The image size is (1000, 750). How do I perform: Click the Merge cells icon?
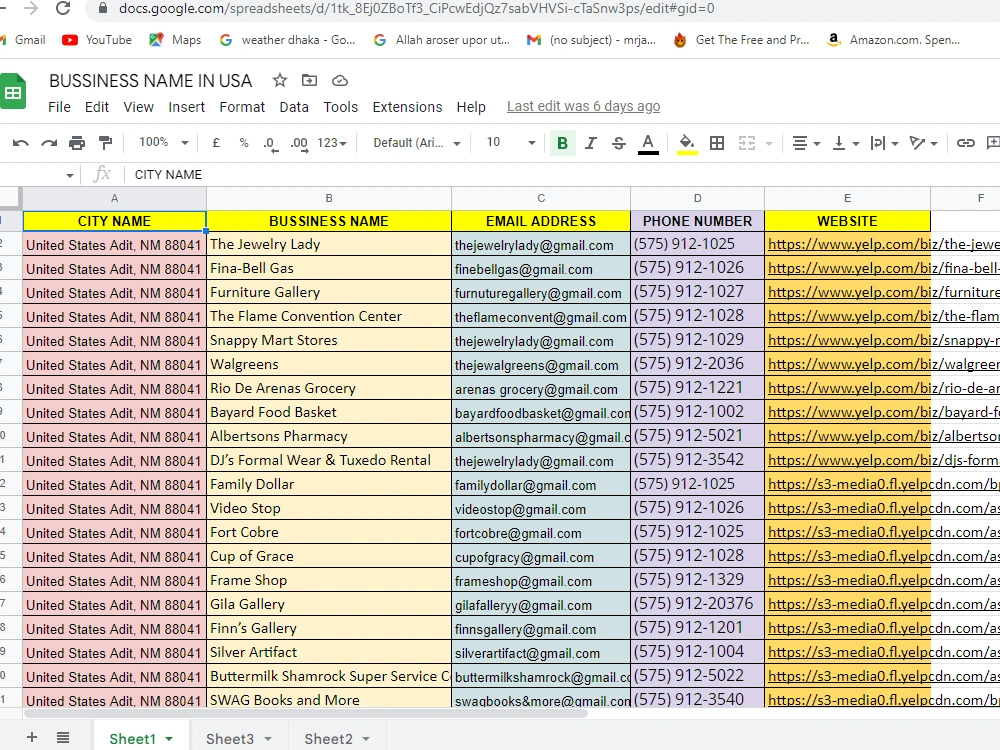tap(747, 143)
